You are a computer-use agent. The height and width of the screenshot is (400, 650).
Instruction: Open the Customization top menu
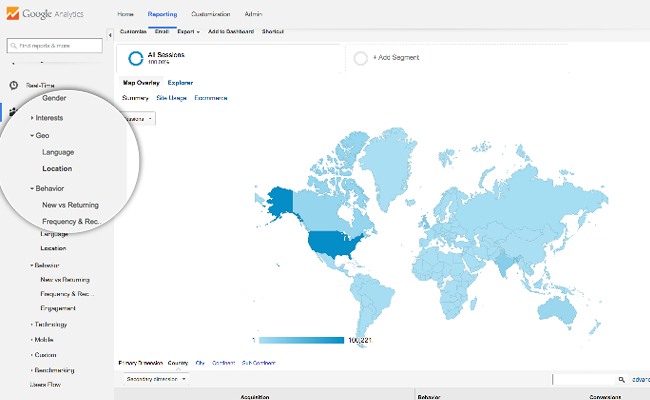[208, 15]
